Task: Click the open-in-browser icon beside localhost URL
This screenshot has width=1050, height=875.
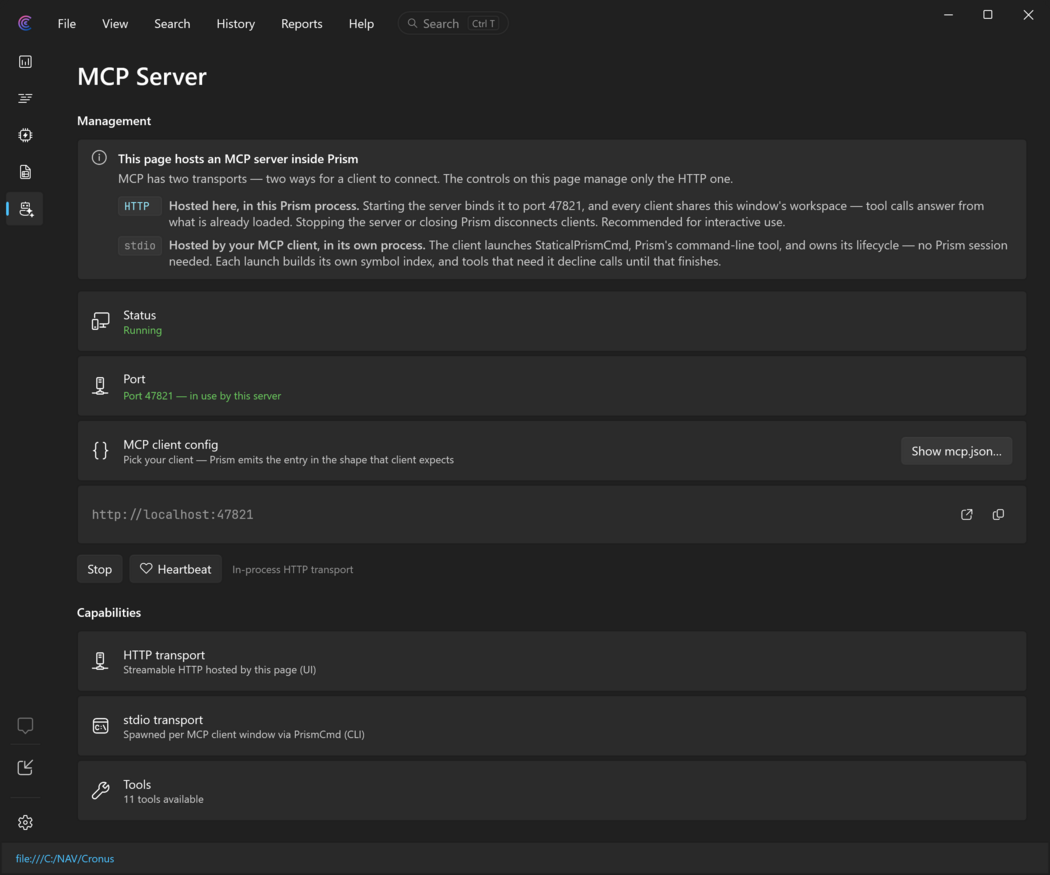Action: pyautogui.click(x=966, y=514)
